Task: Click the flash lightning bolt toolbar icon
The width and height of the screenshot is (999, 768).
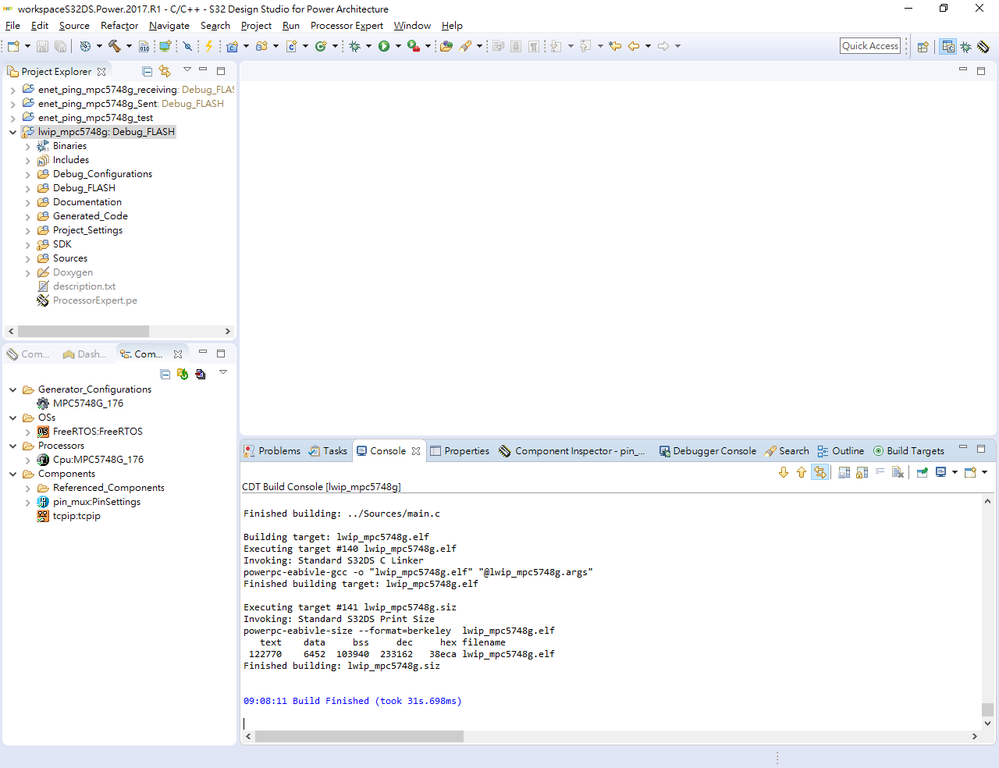Action: (208, 46)
